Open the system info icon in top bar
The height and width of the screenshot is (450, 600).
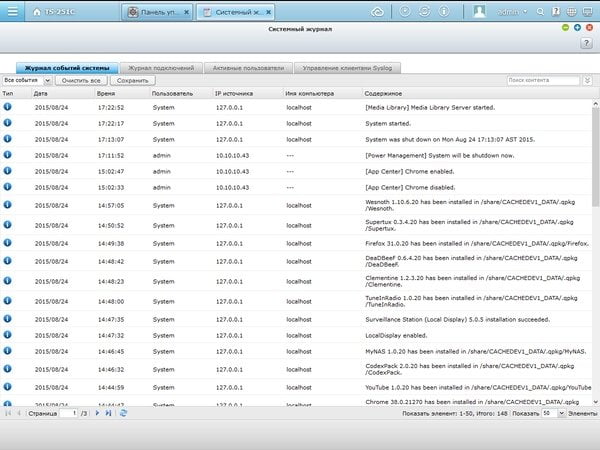pyautogui.click(x=444, y=11)
